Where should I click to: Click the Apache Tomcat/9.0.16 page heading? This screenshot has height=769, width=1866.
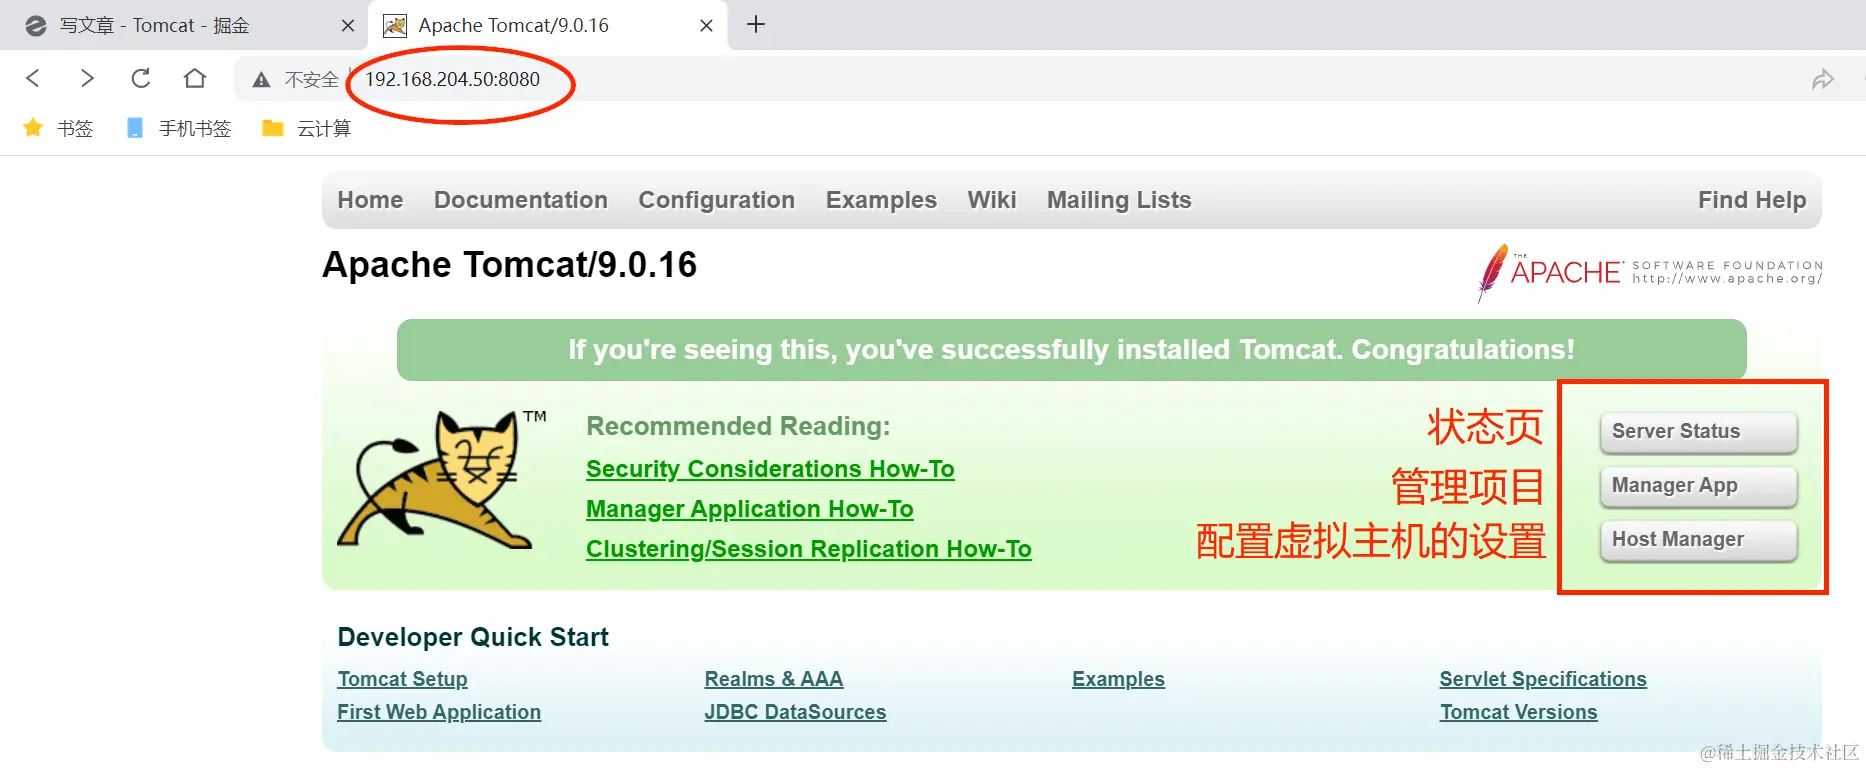coord(509,265)
